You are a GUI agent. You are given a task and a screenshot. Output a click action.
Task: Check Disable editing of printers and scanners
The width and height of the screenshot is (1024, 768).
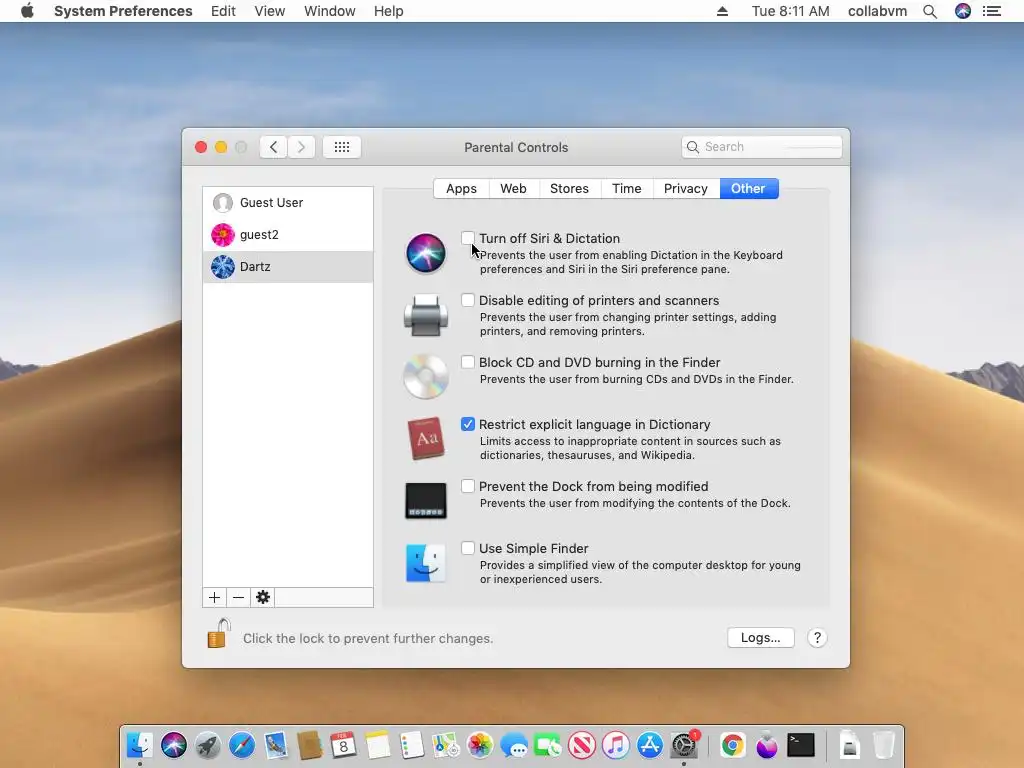[468, 300]
